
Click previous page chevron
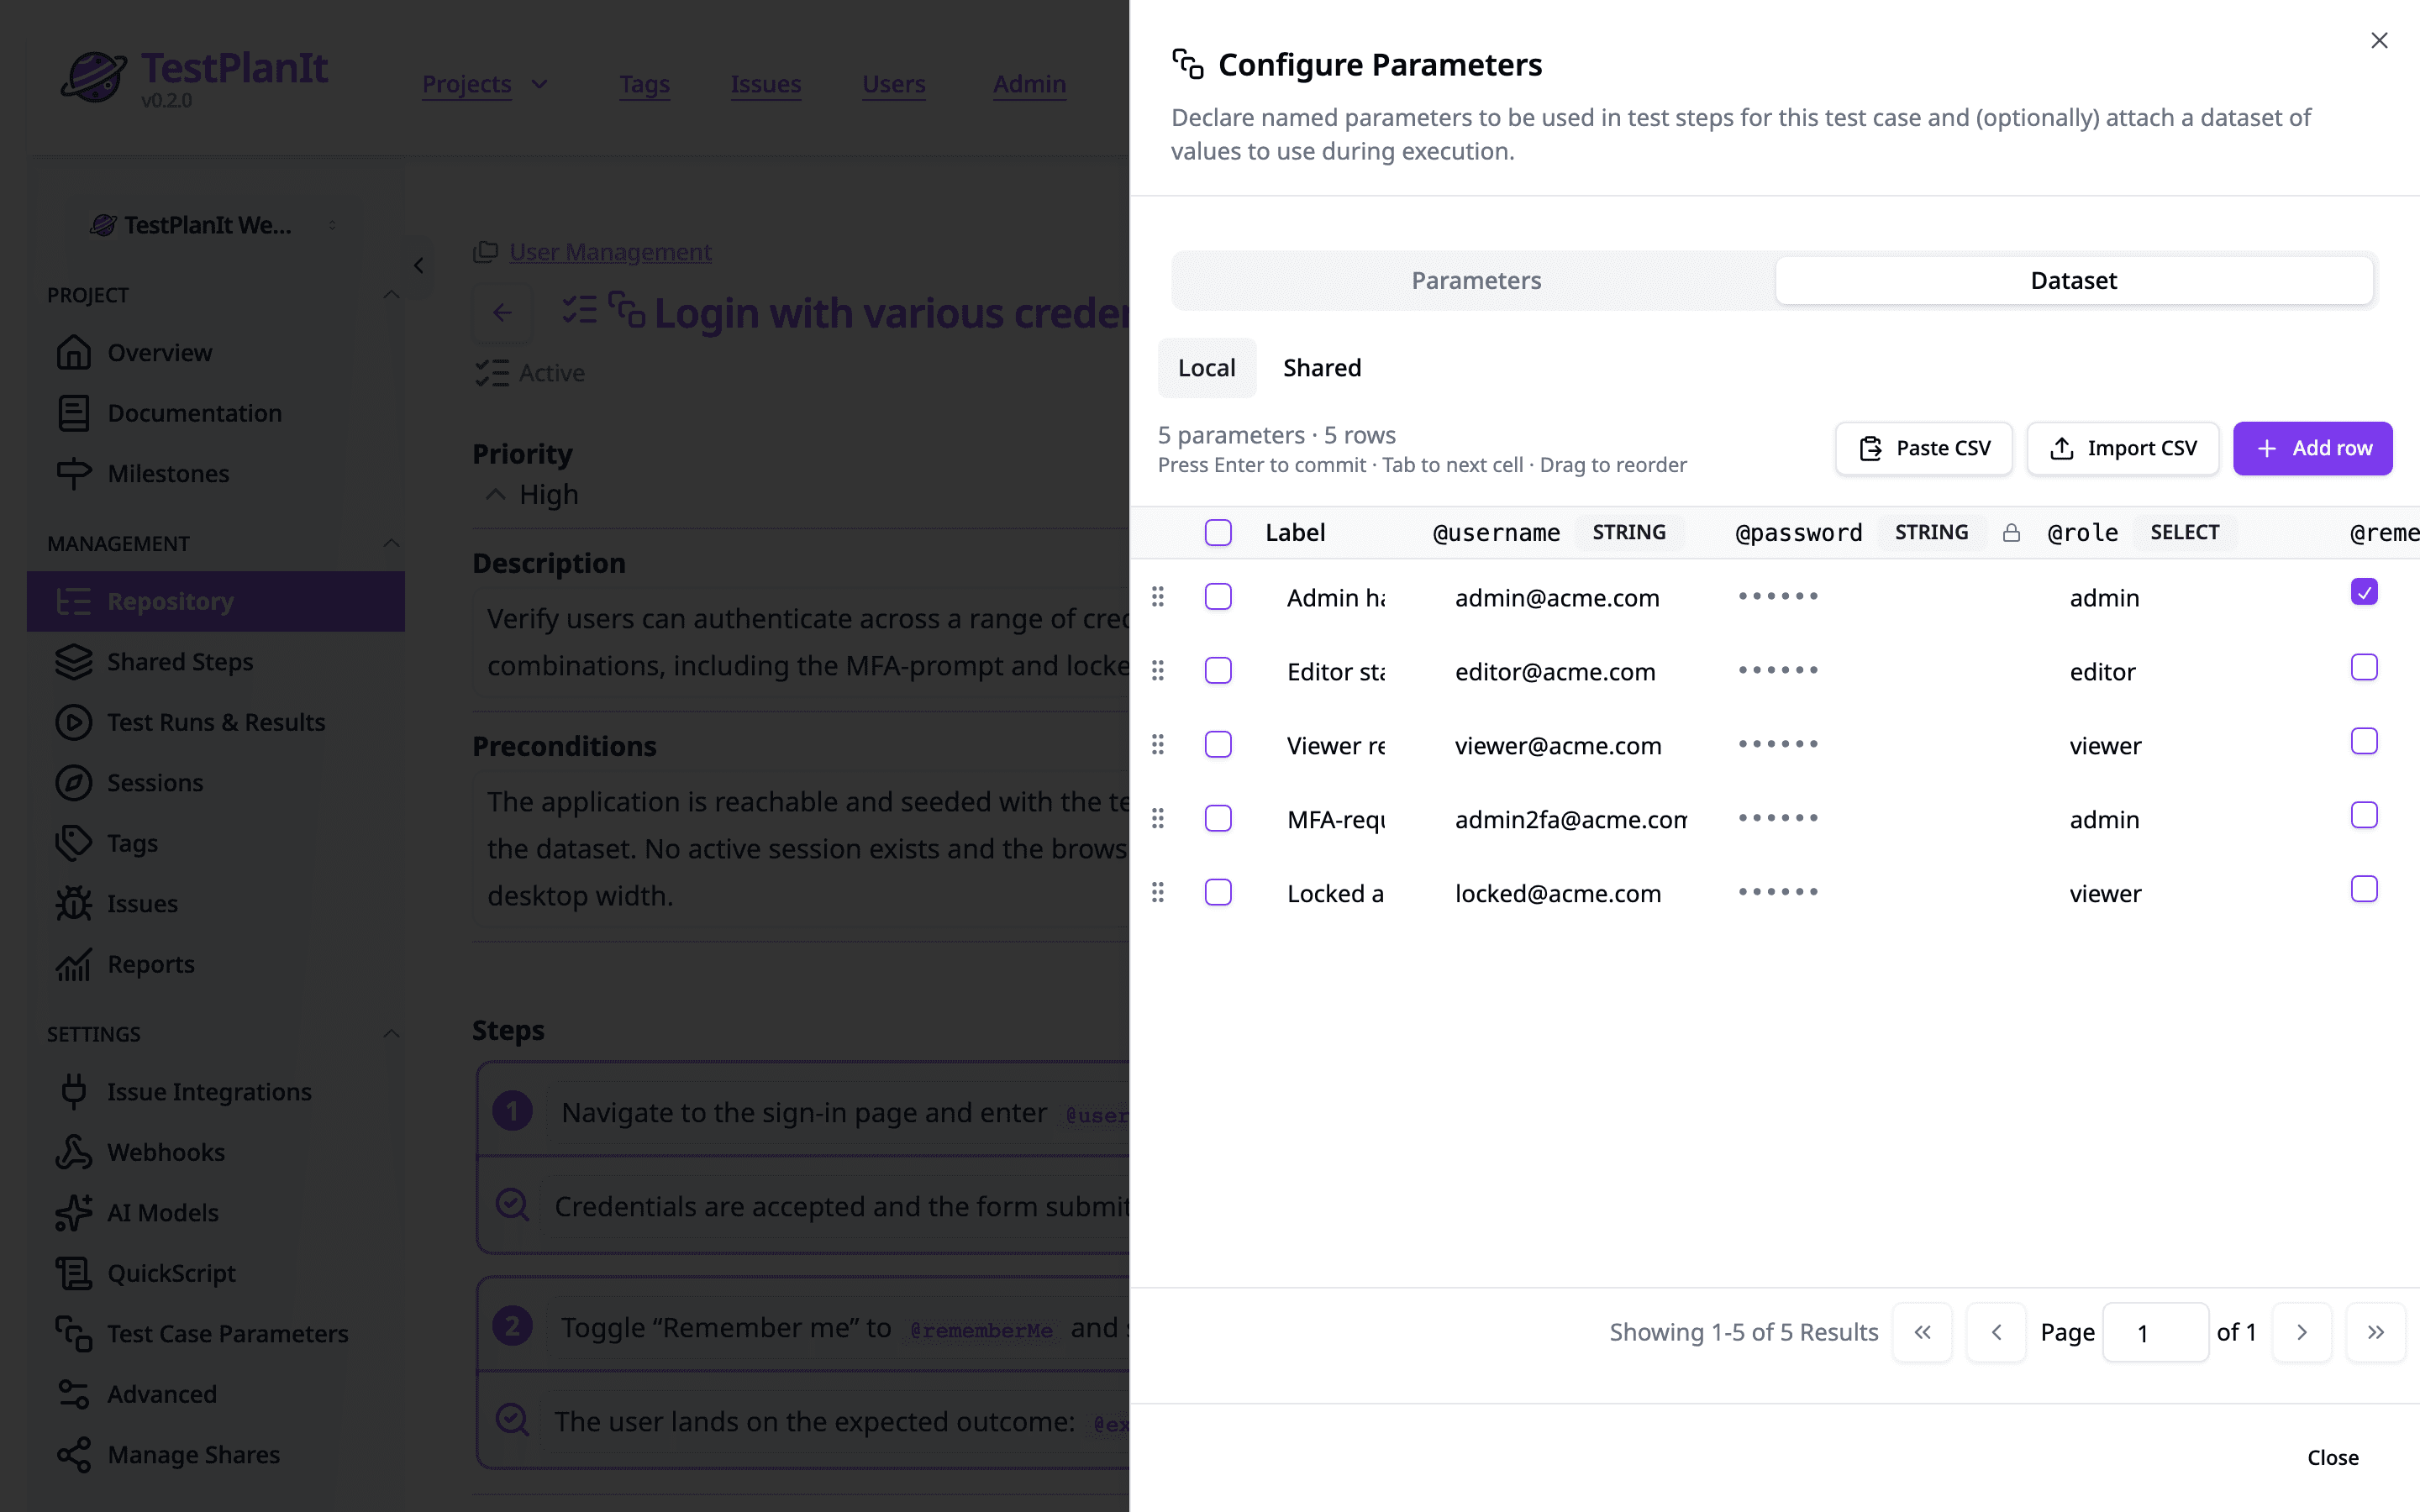tap(1996, 1332)
